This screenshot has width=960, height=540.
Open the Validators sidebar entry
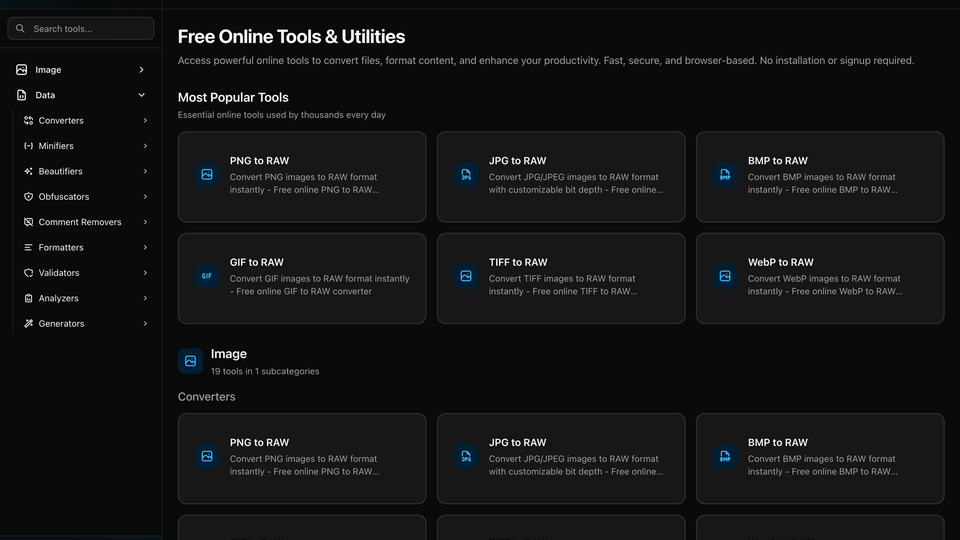point(85,273)
